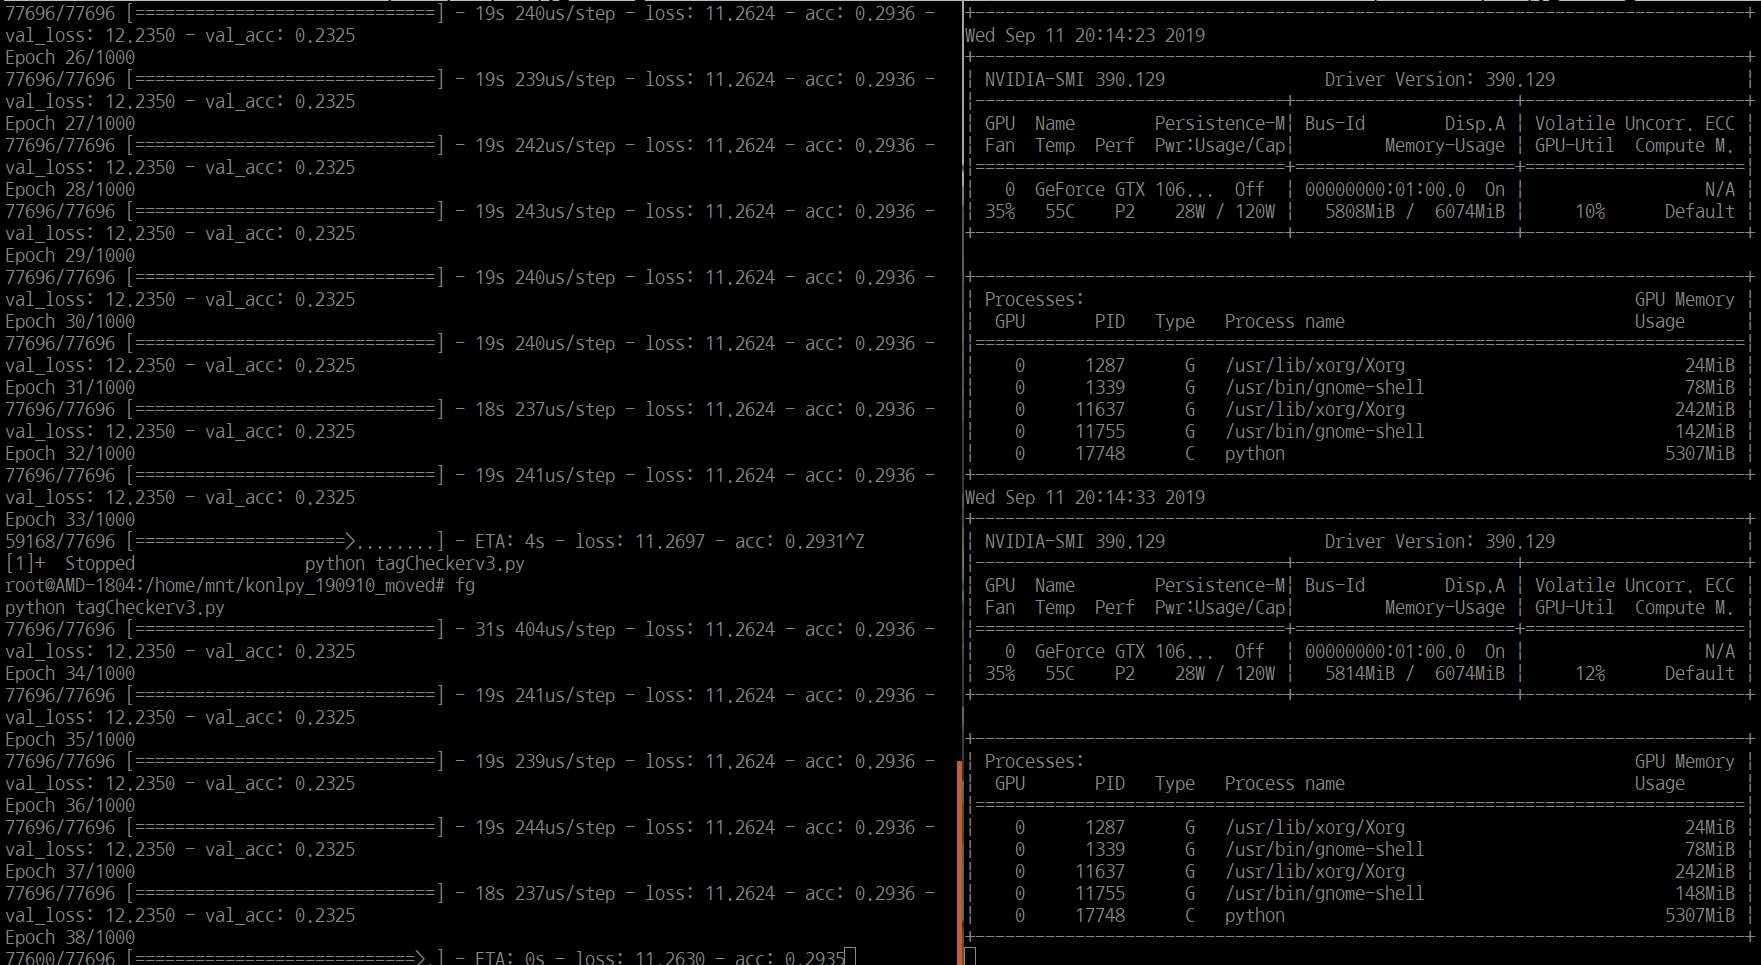Click the "Epoch 26/1000" line
This screenshot has height=965, width=1761.
click(x=70, y=58)
